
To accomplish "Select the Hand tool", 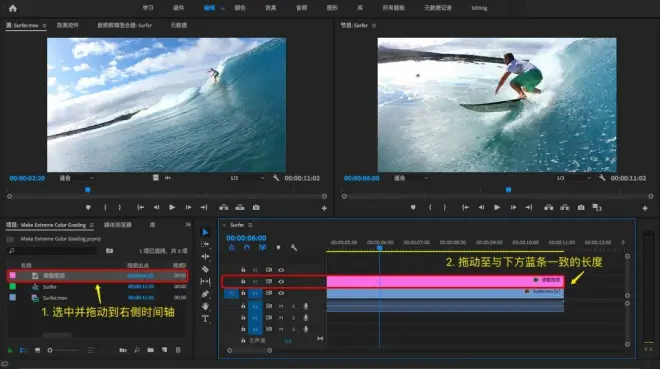I will [205, 306].
